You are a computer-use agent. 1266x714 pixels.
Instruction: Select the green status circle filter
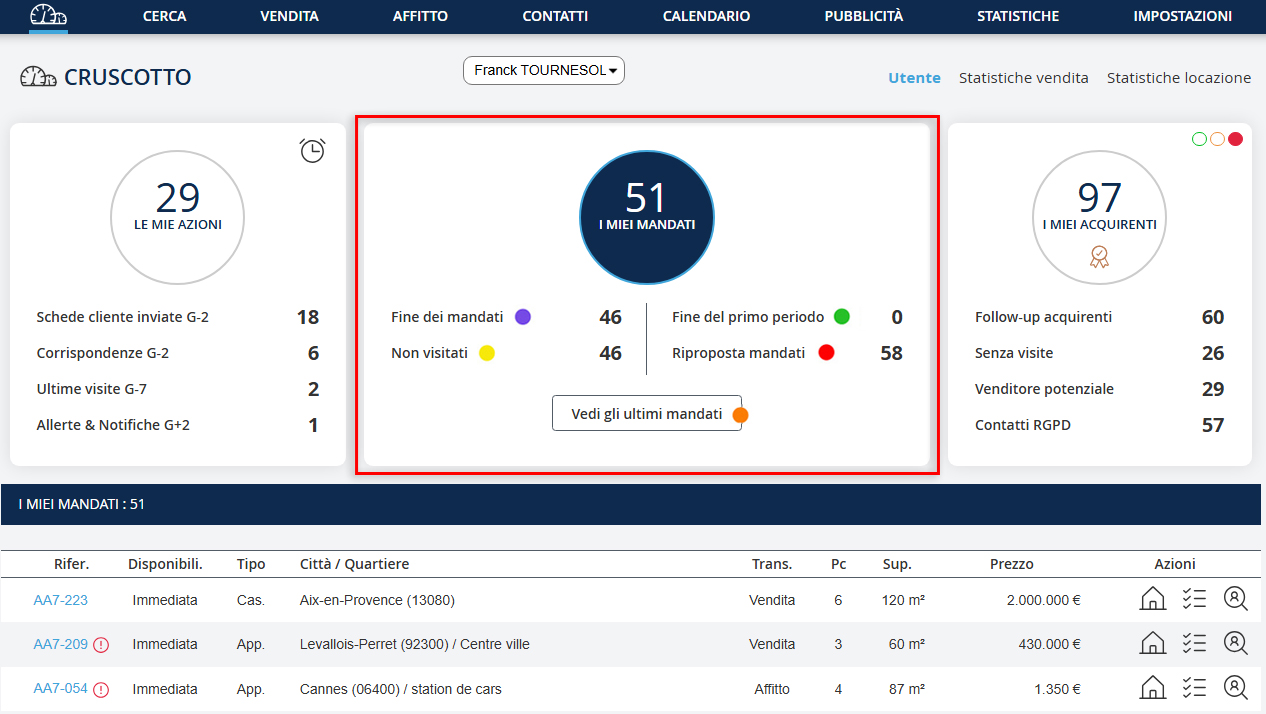pyautogui.click(x=1199, y=139)
